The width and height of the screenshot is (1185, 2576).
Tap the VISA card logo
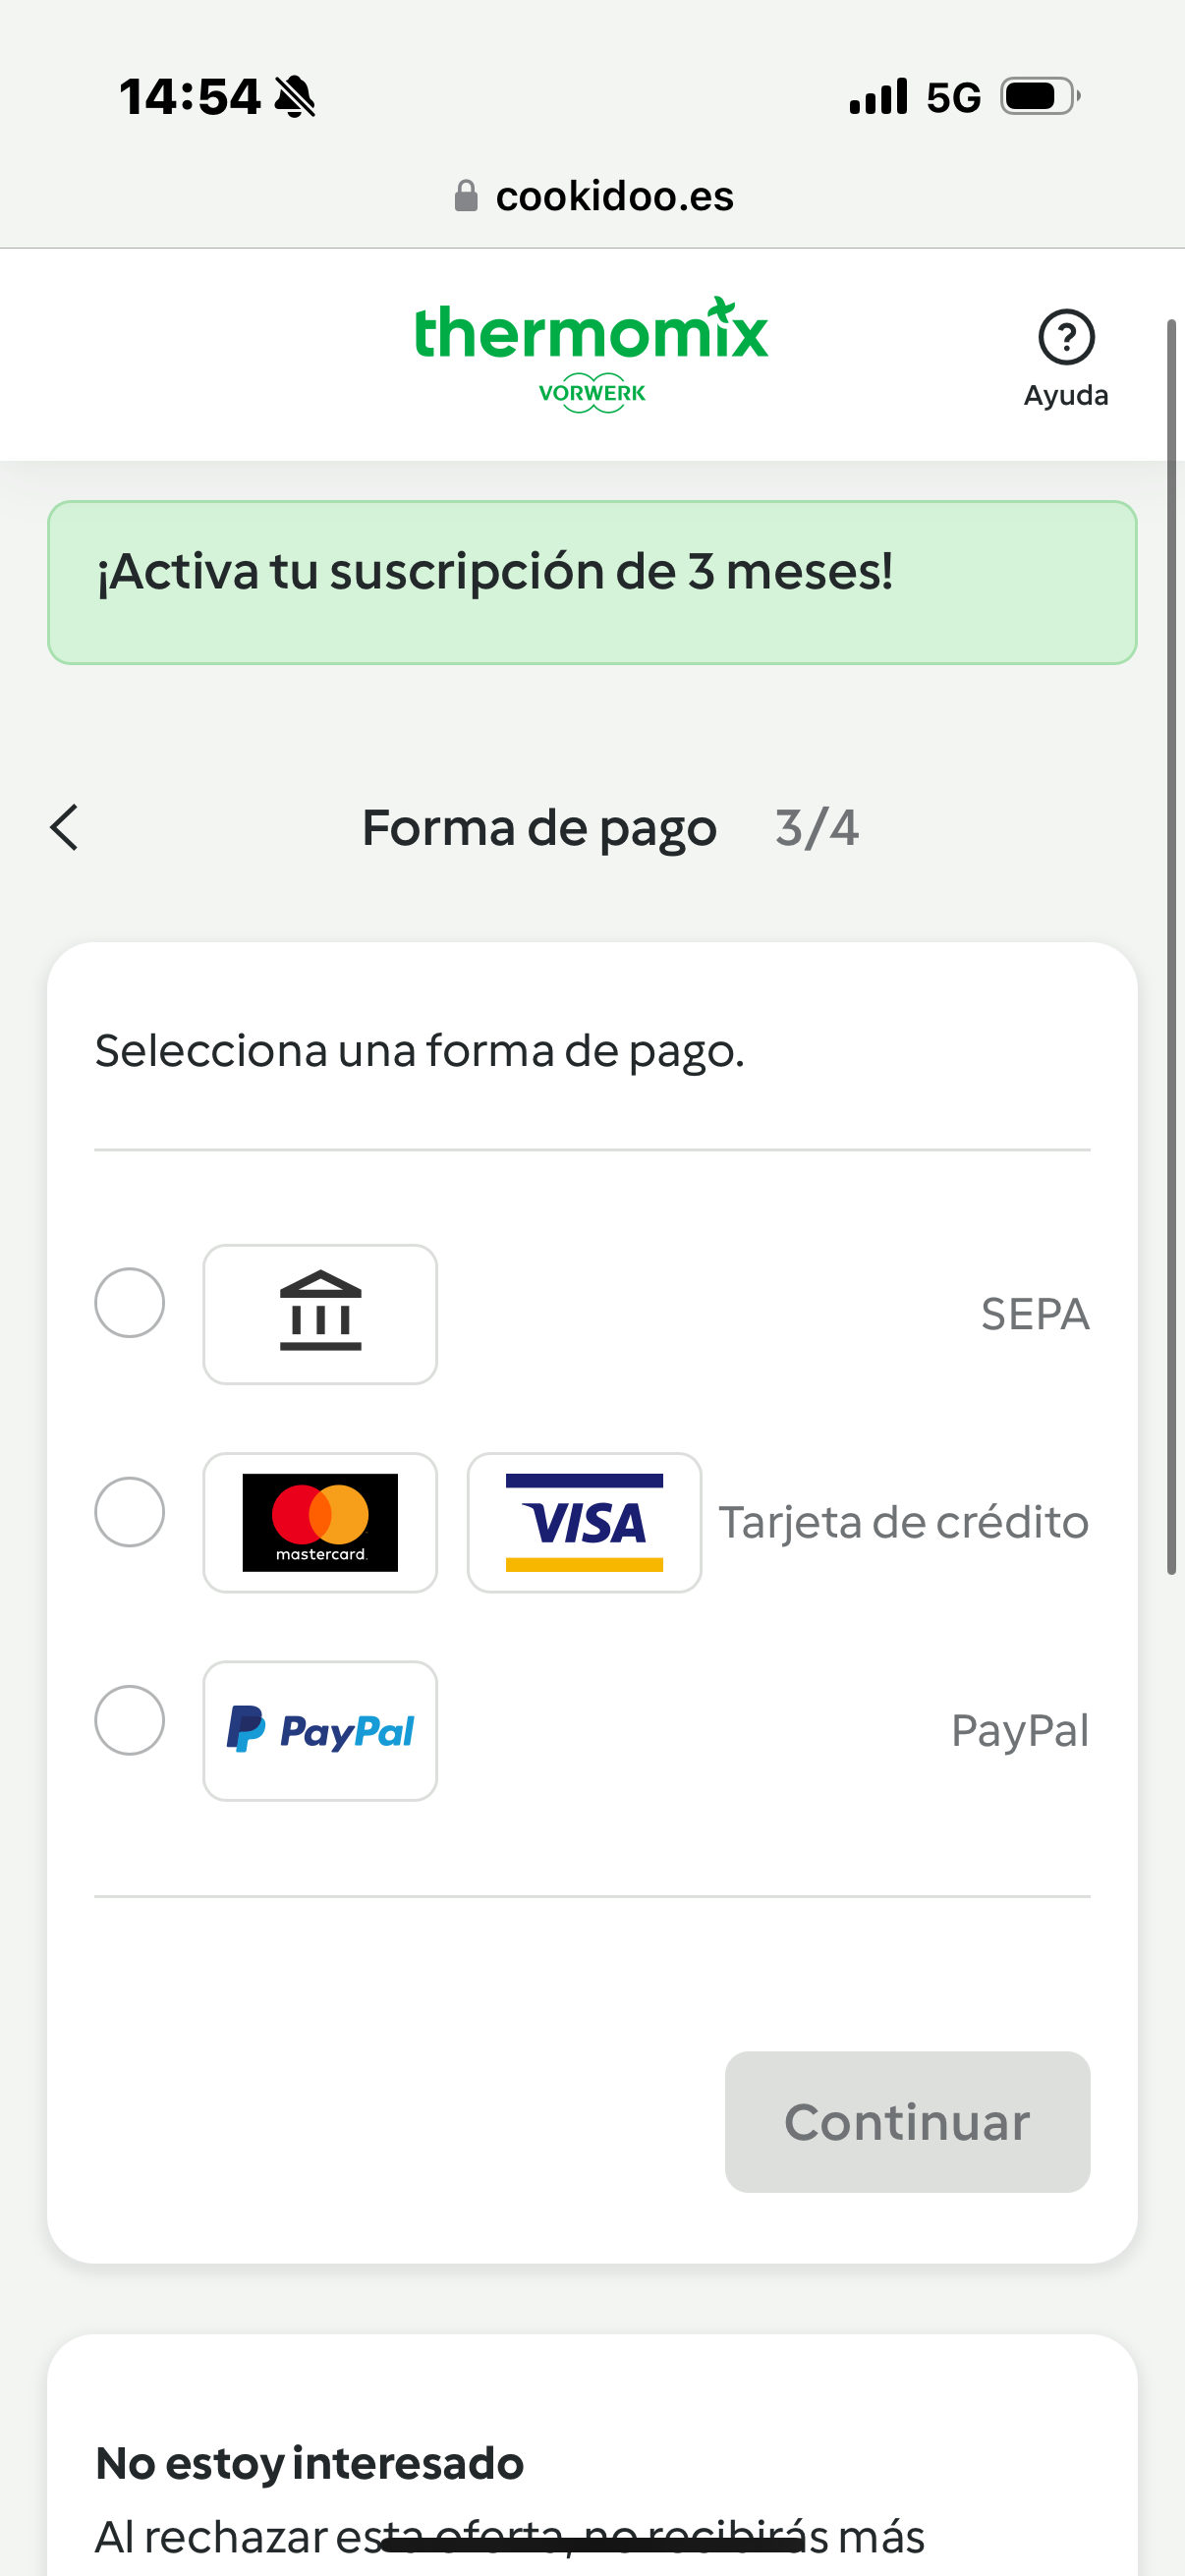tap(584, 1521)
